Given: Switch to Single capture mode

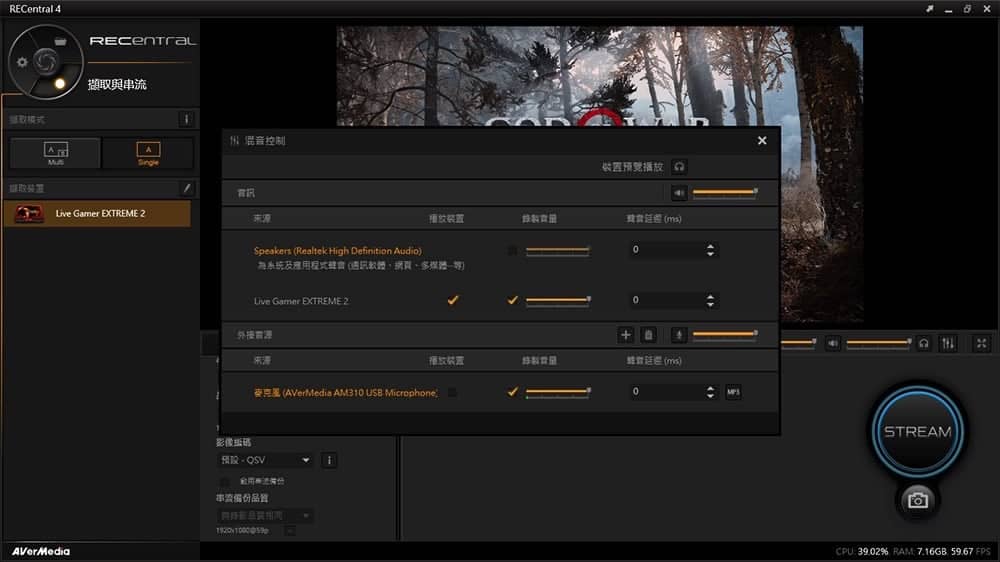Looking at the screenshot, I should pyautogui.click(x=148, y=153).
